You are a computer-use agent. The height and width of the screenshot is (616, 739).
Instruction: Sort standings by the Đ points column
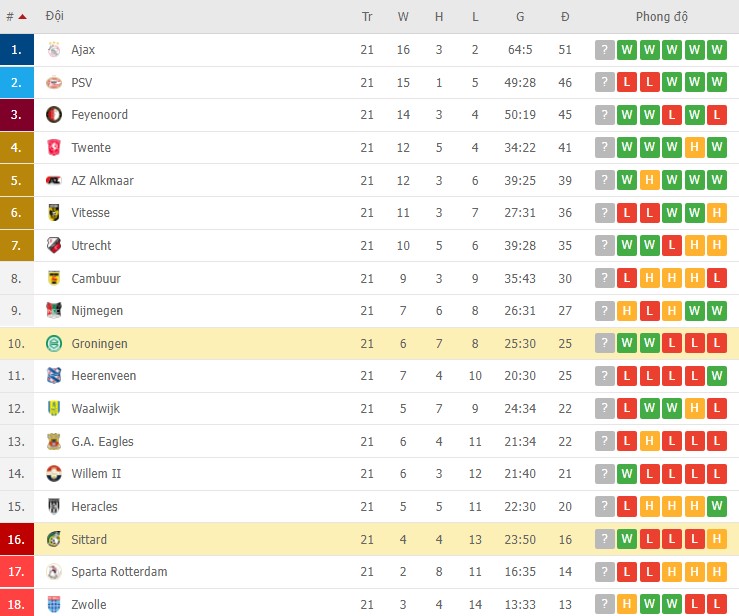pyautogui.click(x=565, y=17)
